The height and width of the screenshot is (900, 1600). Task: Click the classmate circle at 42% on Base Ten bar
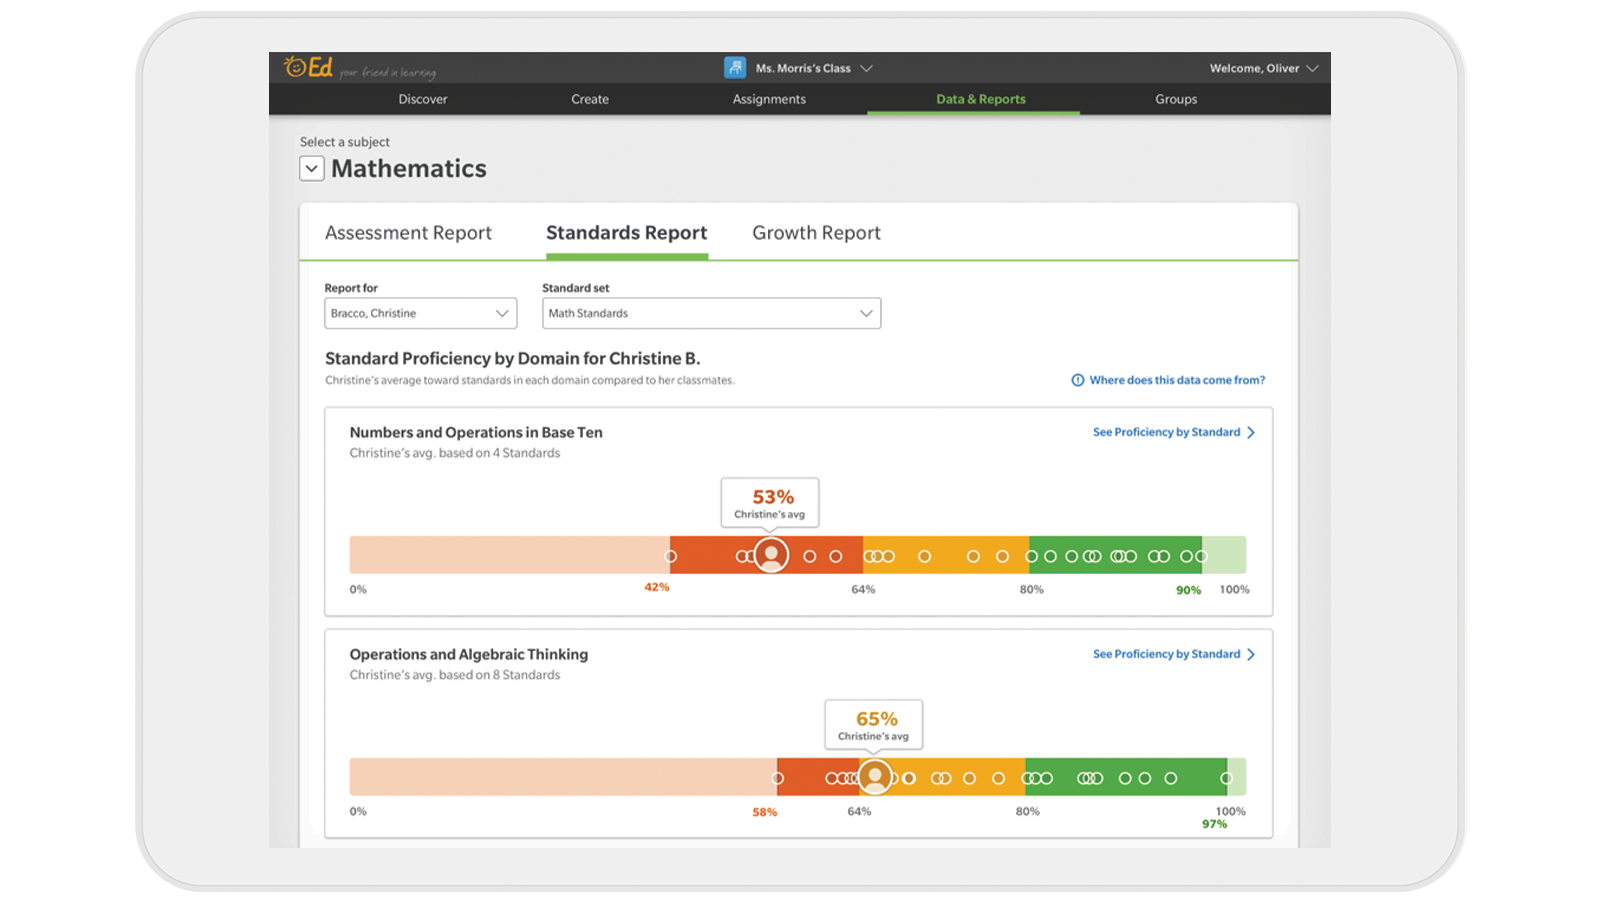(x=671, y=556)
